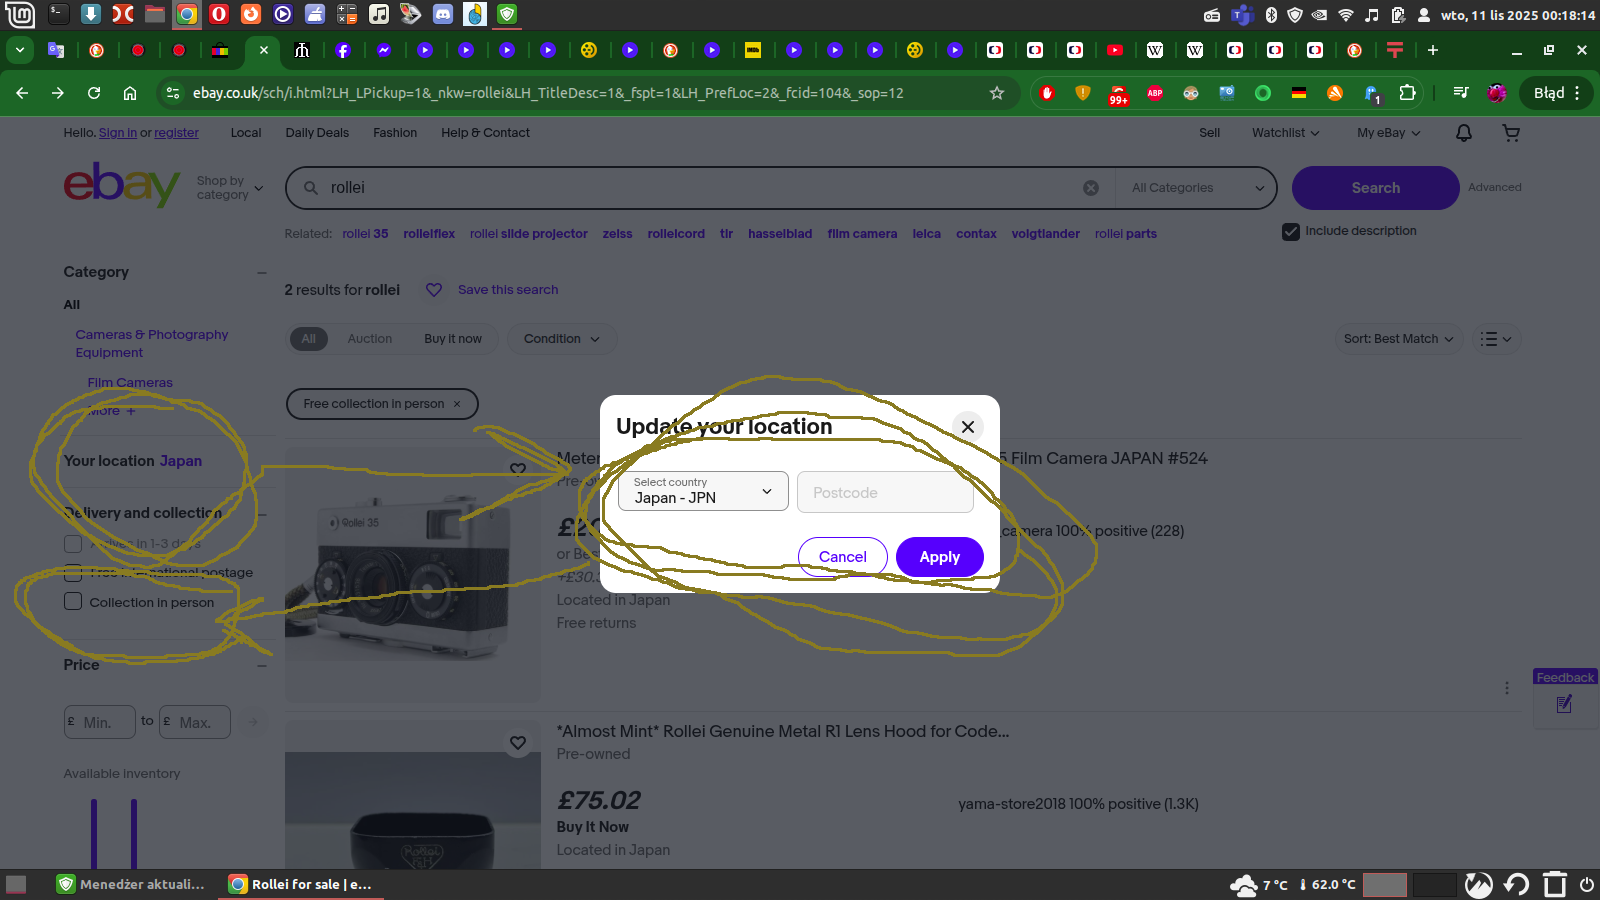Clear the rollei search text with X icon
Image resolution: width=1600 pixels, height=900 pixels.
pyautogui.click(x=1091, y=188)
